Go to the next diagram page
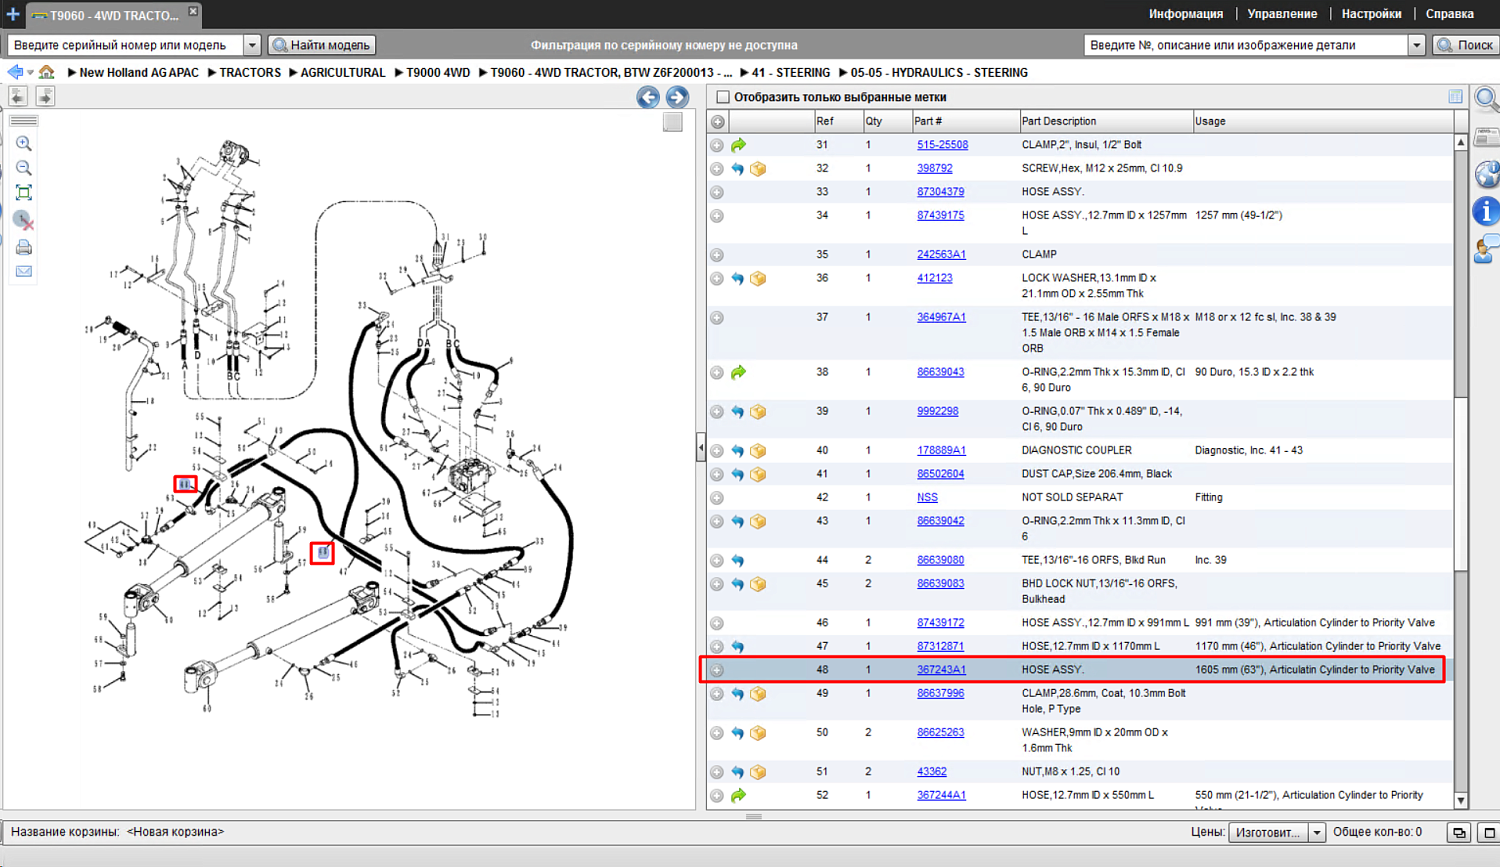 tap(677, 97)
